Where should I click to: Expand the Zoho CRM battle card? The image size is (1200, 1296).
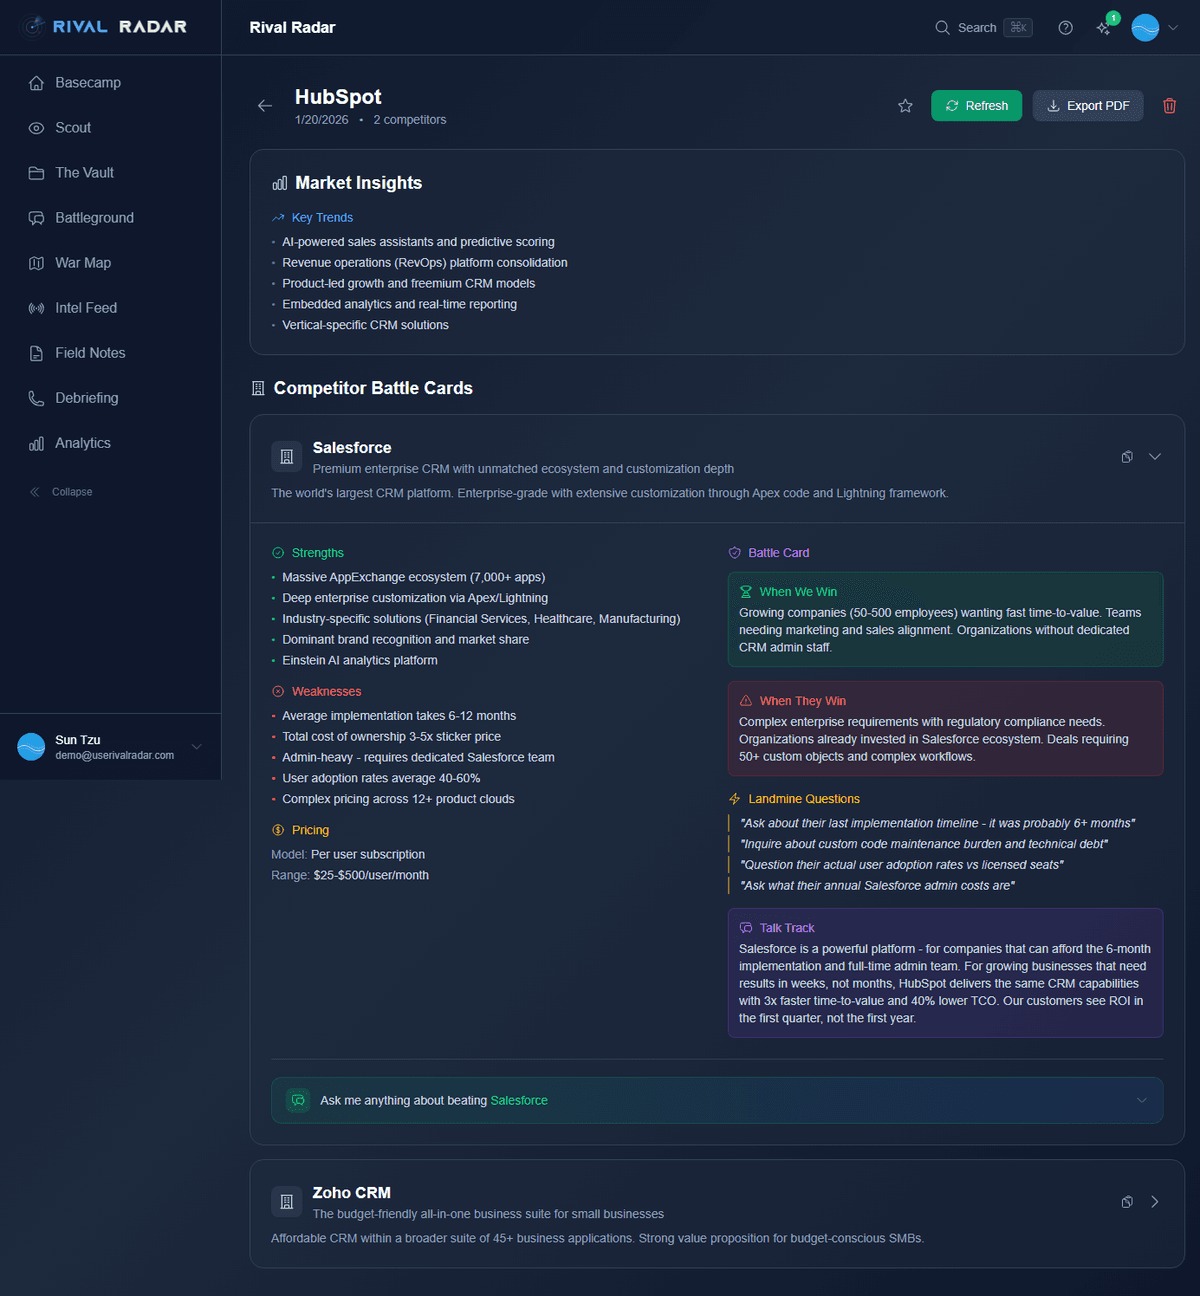(1155, 1202)
